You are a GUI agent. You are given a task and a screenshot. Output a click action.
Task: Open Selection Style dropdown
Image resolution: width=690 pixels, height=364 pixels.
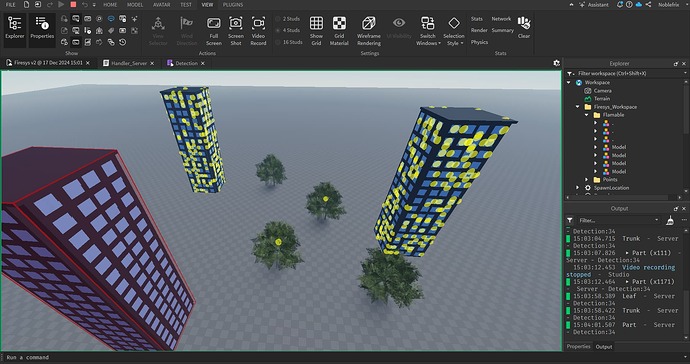pos(454,31)
